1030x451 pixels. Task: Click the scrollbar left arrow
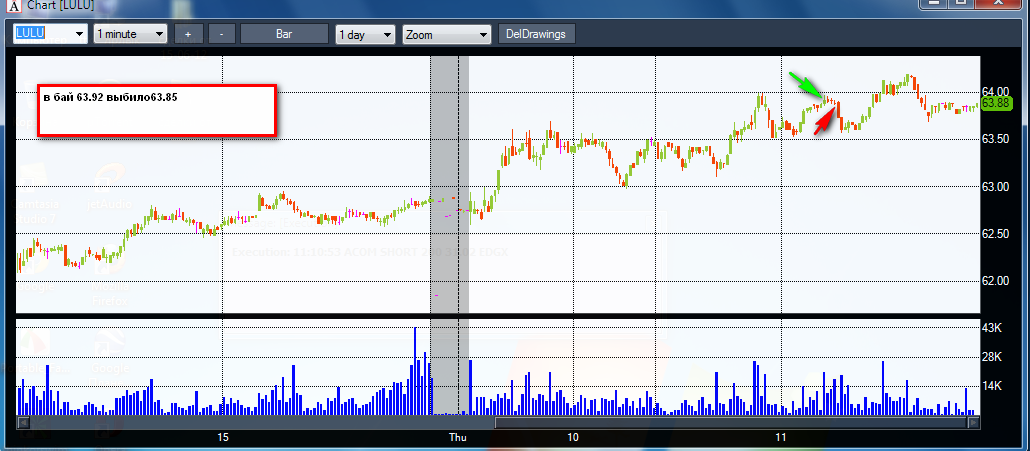coord(22,423)
